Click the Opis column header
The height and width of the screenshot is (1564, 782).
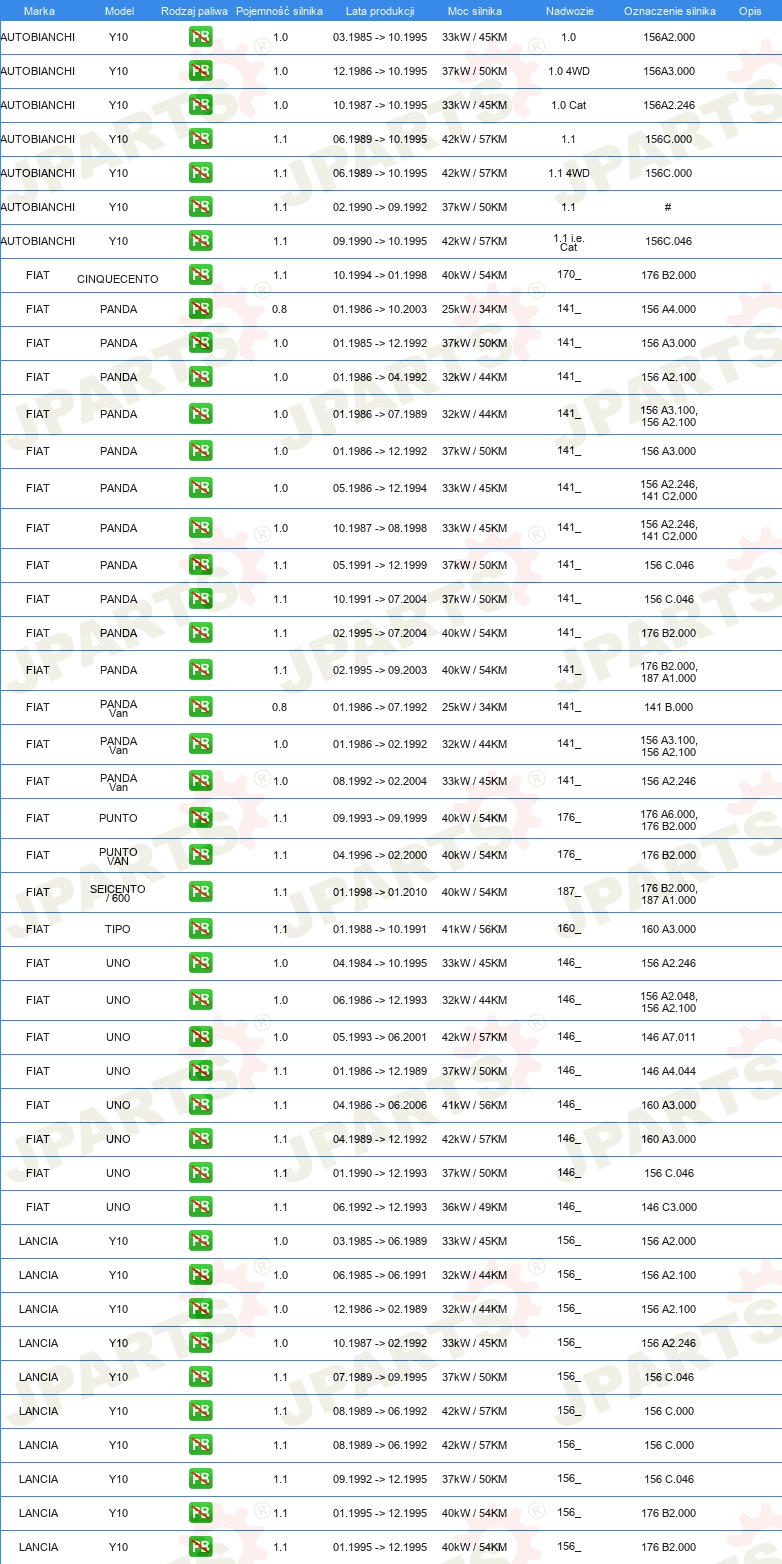(x=750, y=10)
